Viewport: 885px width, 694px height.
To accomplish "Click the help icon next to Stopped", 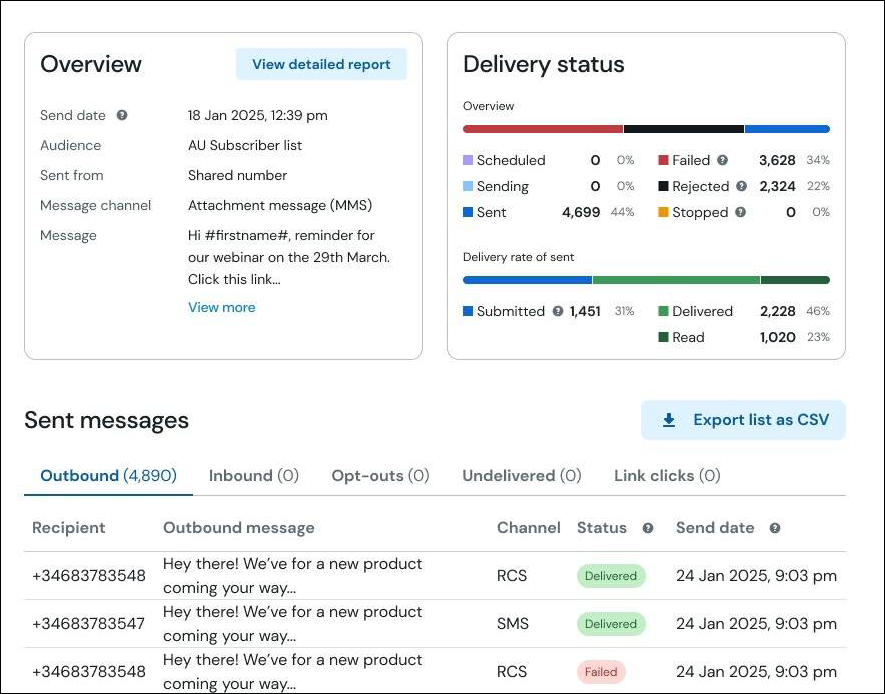I will point(741,212).
